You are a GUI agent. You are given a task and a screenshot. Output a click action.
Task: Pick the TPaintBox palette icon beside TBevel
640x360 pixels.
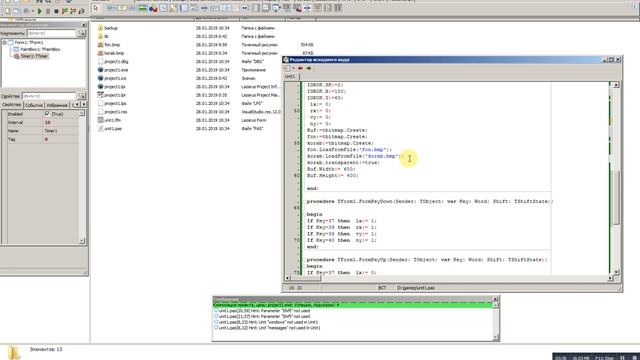click(x=173, y=8)
